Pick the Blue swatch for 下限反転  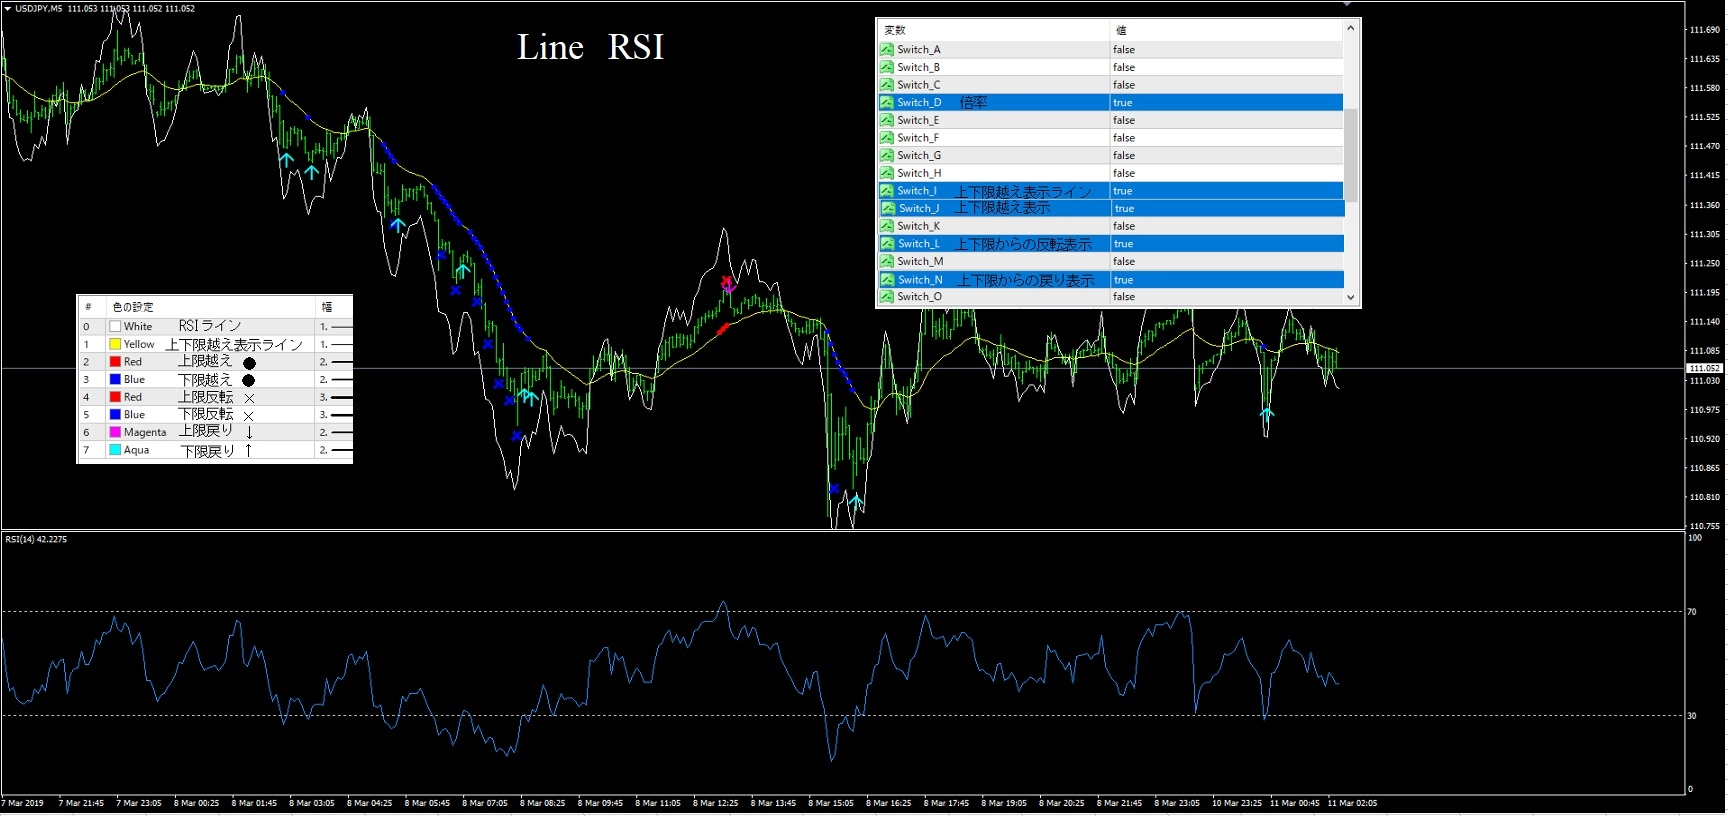115,414
